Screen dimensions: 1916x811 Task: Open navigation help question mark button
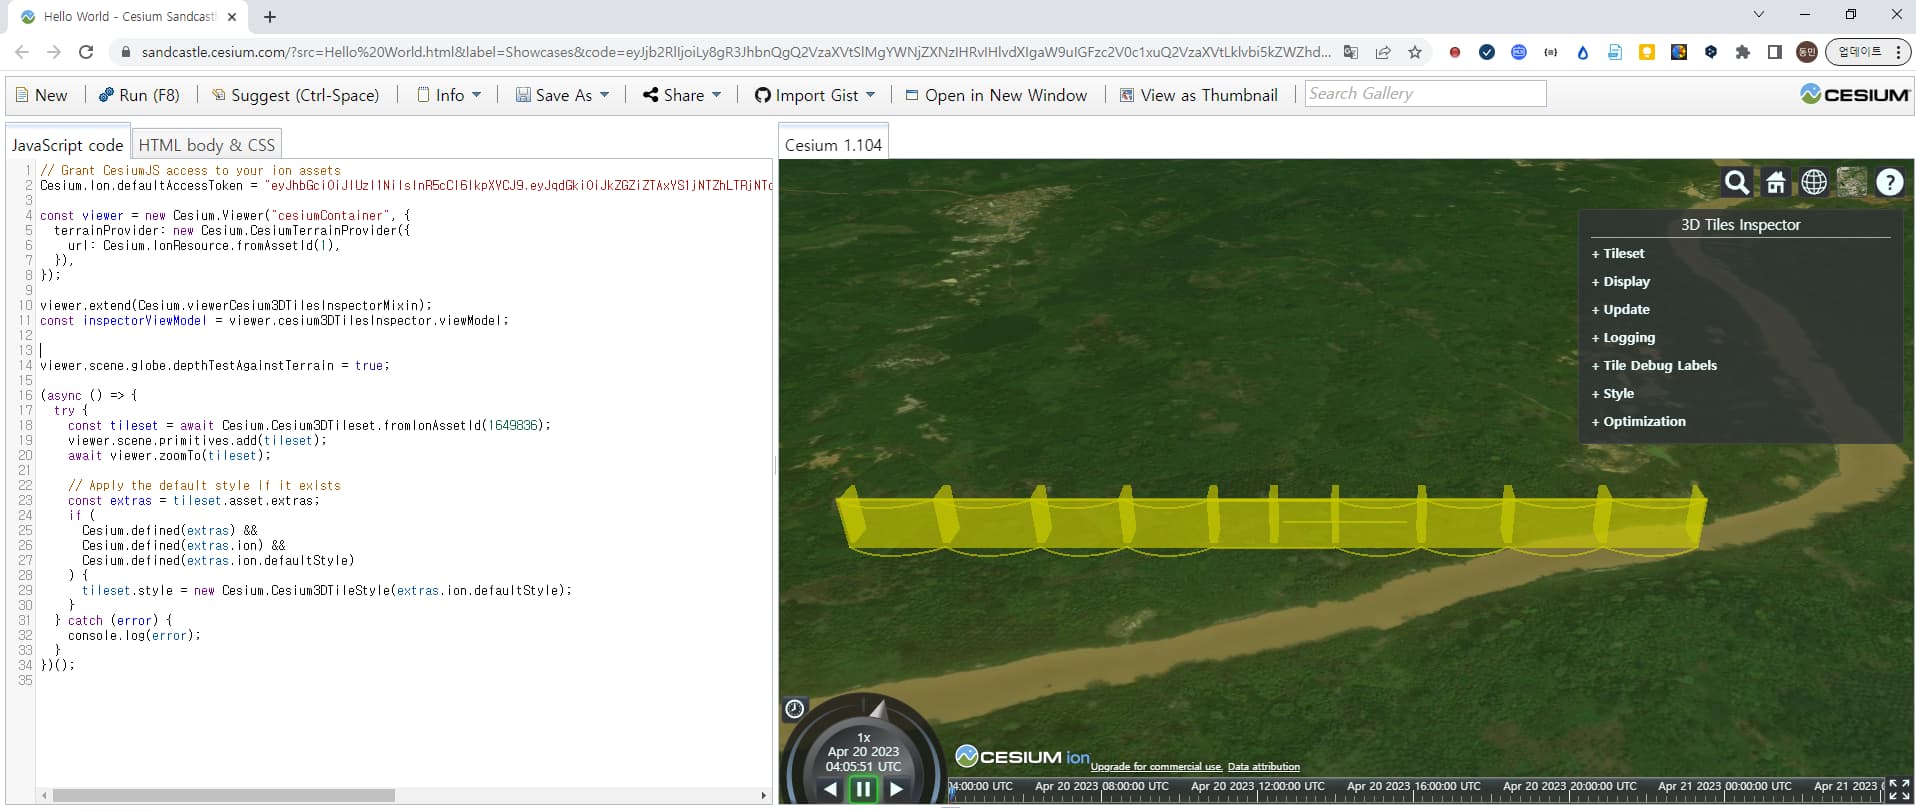click(1890, 182)
